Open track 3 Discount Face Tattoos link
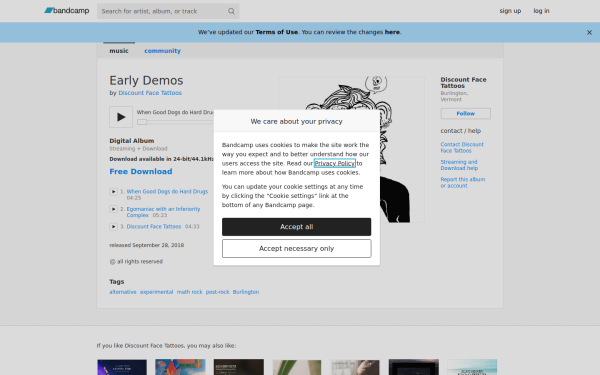Screen dimensions: 600x375 coord(154,227)
